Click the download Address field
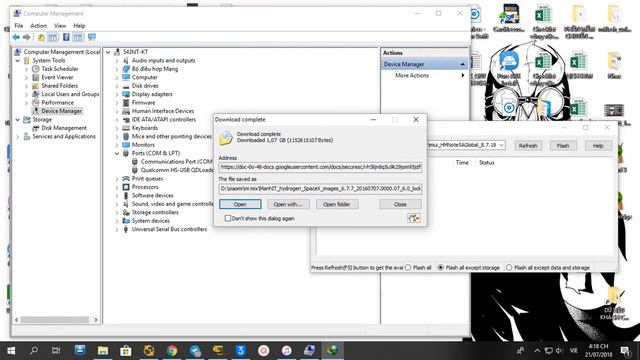Viewport: 640px width, 360px height. (x=320, y=167)
